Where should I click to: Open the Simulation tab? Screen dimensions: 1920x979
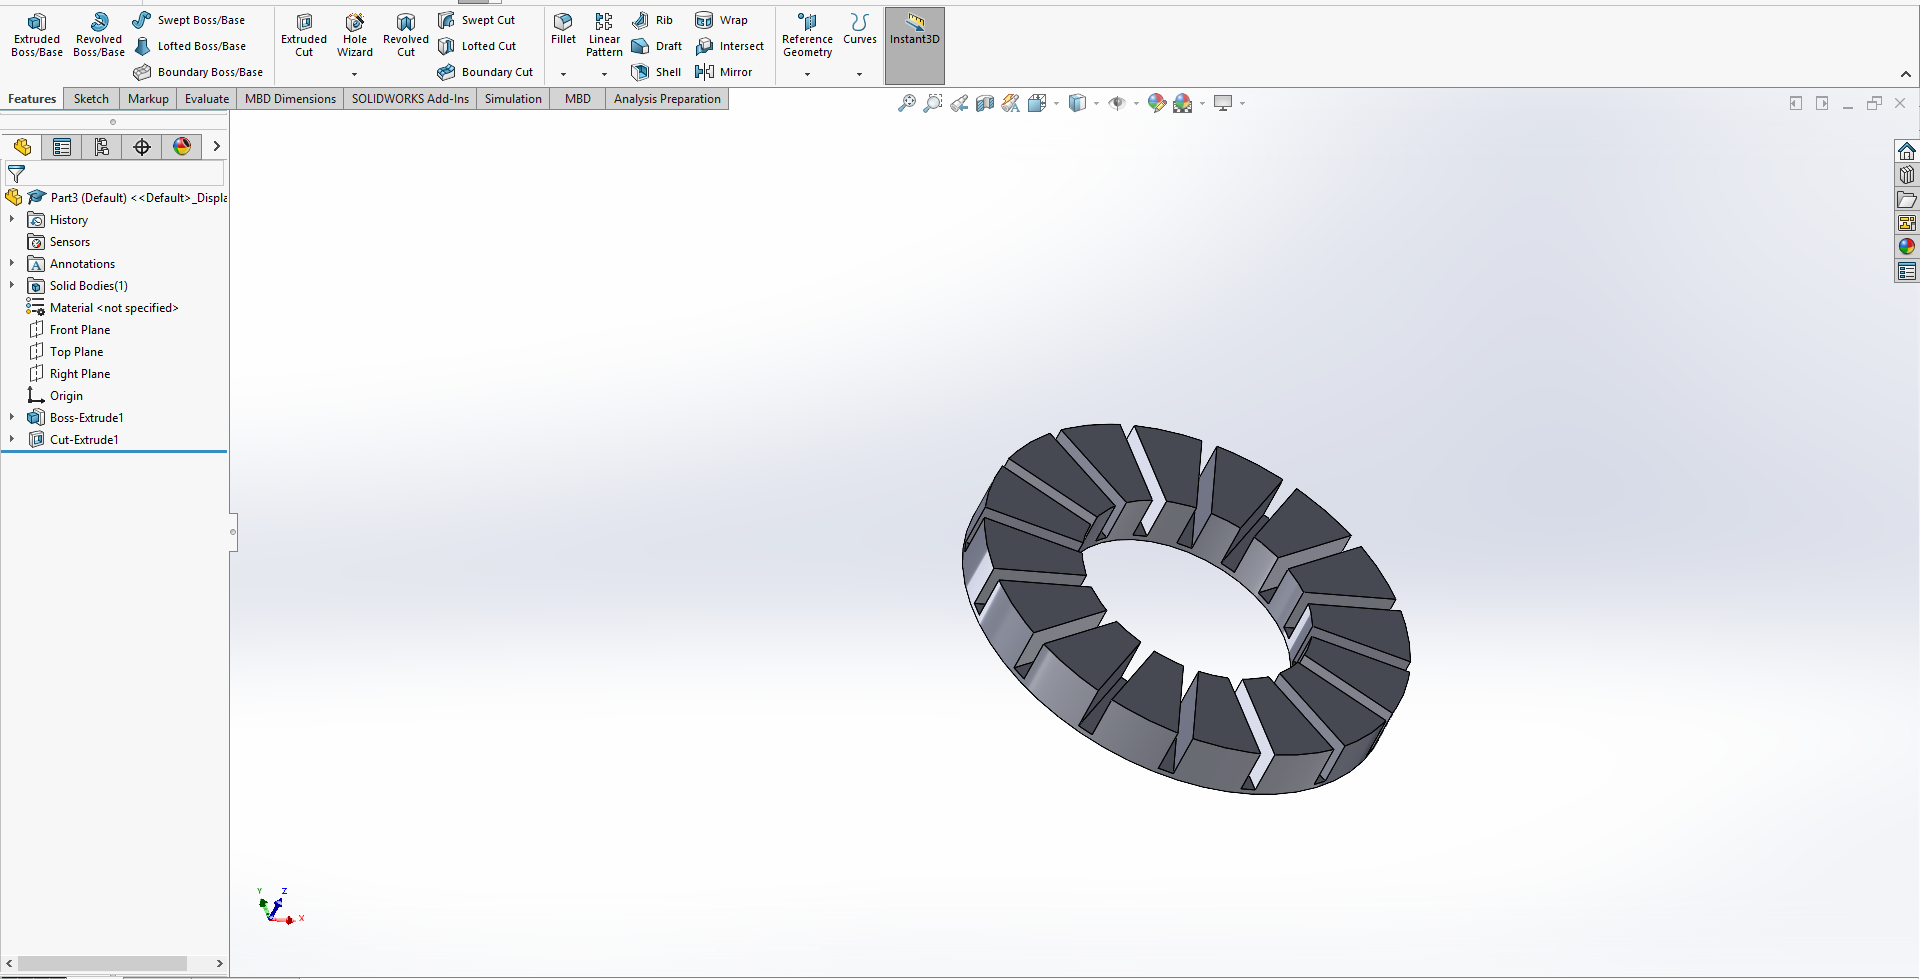coord(513,99)
